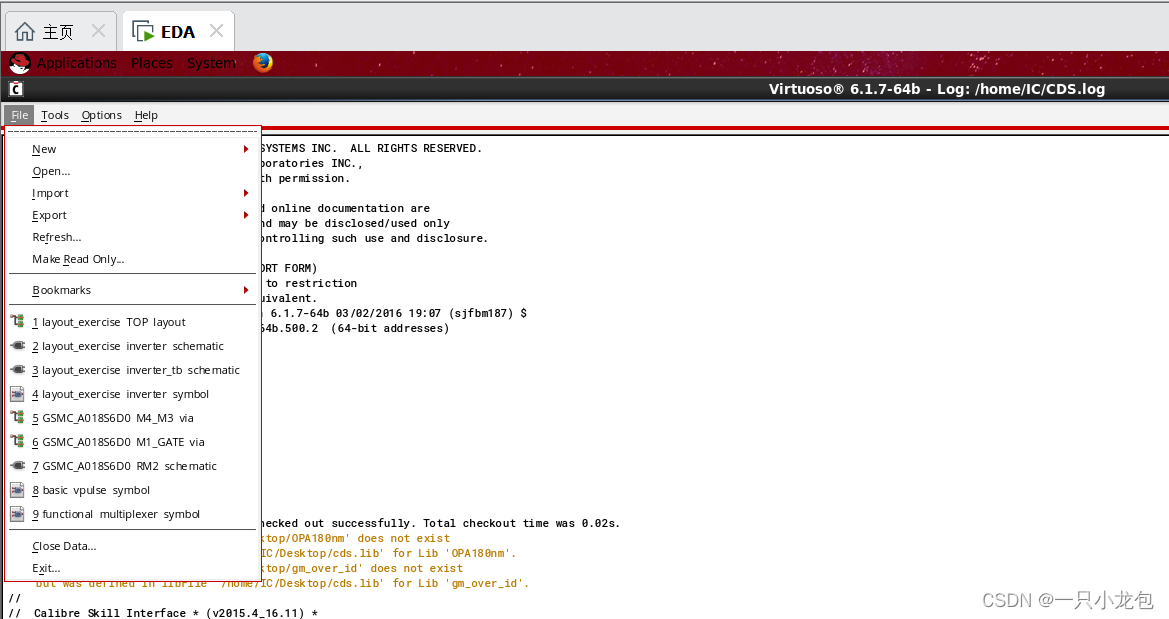Open the File menu
This screenshot has height=619, width=1169.
(x=19, y=115)
